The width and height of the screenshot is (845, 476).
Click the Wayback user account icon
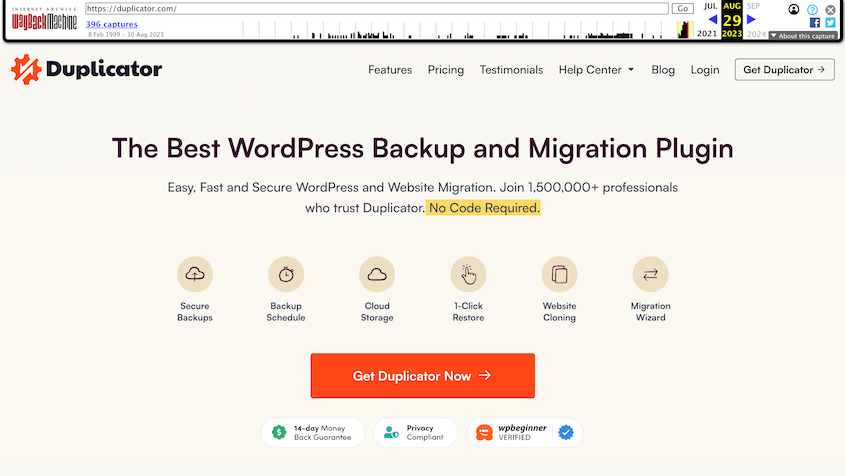[x=793, y=9]
